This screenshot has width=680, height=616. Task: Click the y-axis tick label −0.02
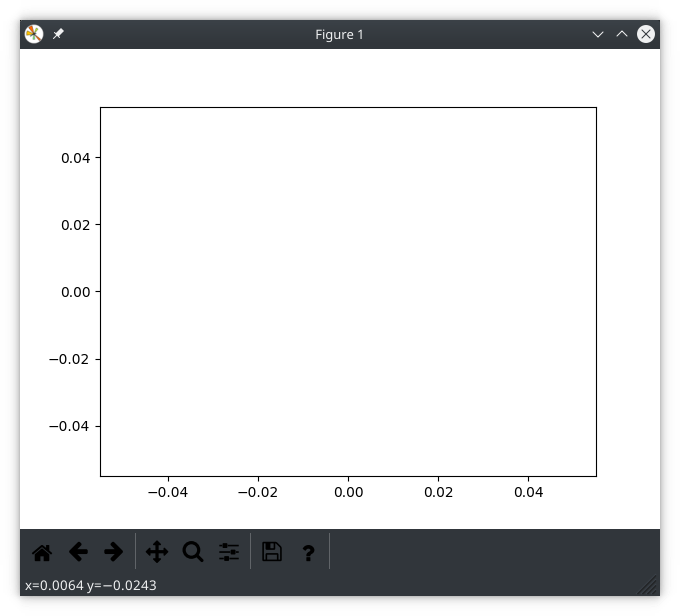69,360
